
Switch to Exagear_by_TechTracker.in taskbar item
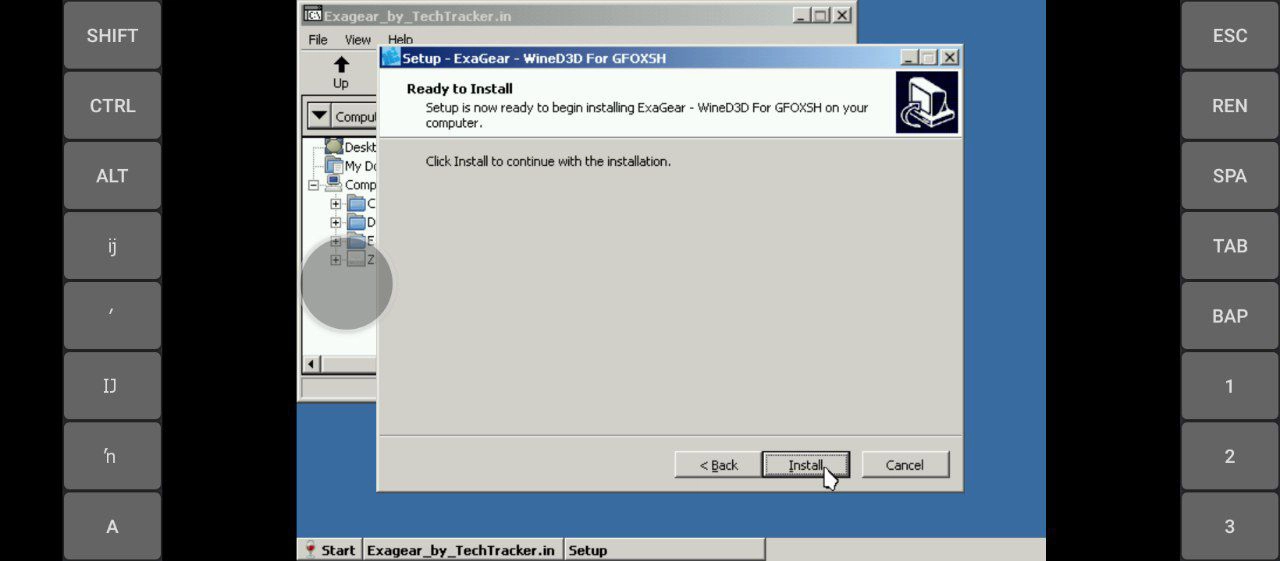pyautogui.click(x=460, y=550)
